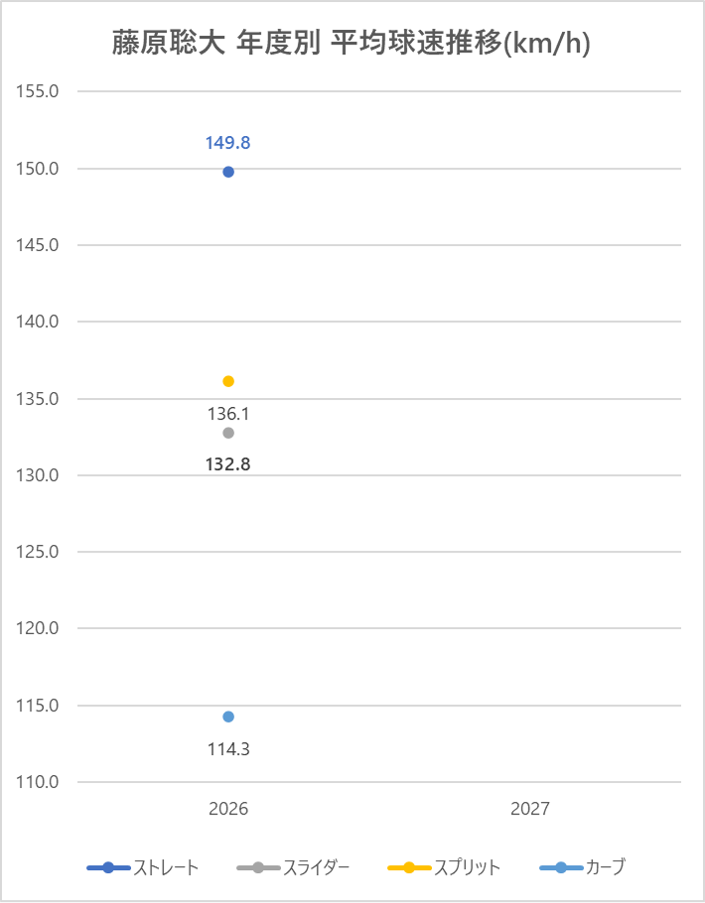Click the 136.1 data label

coord(228,413)
